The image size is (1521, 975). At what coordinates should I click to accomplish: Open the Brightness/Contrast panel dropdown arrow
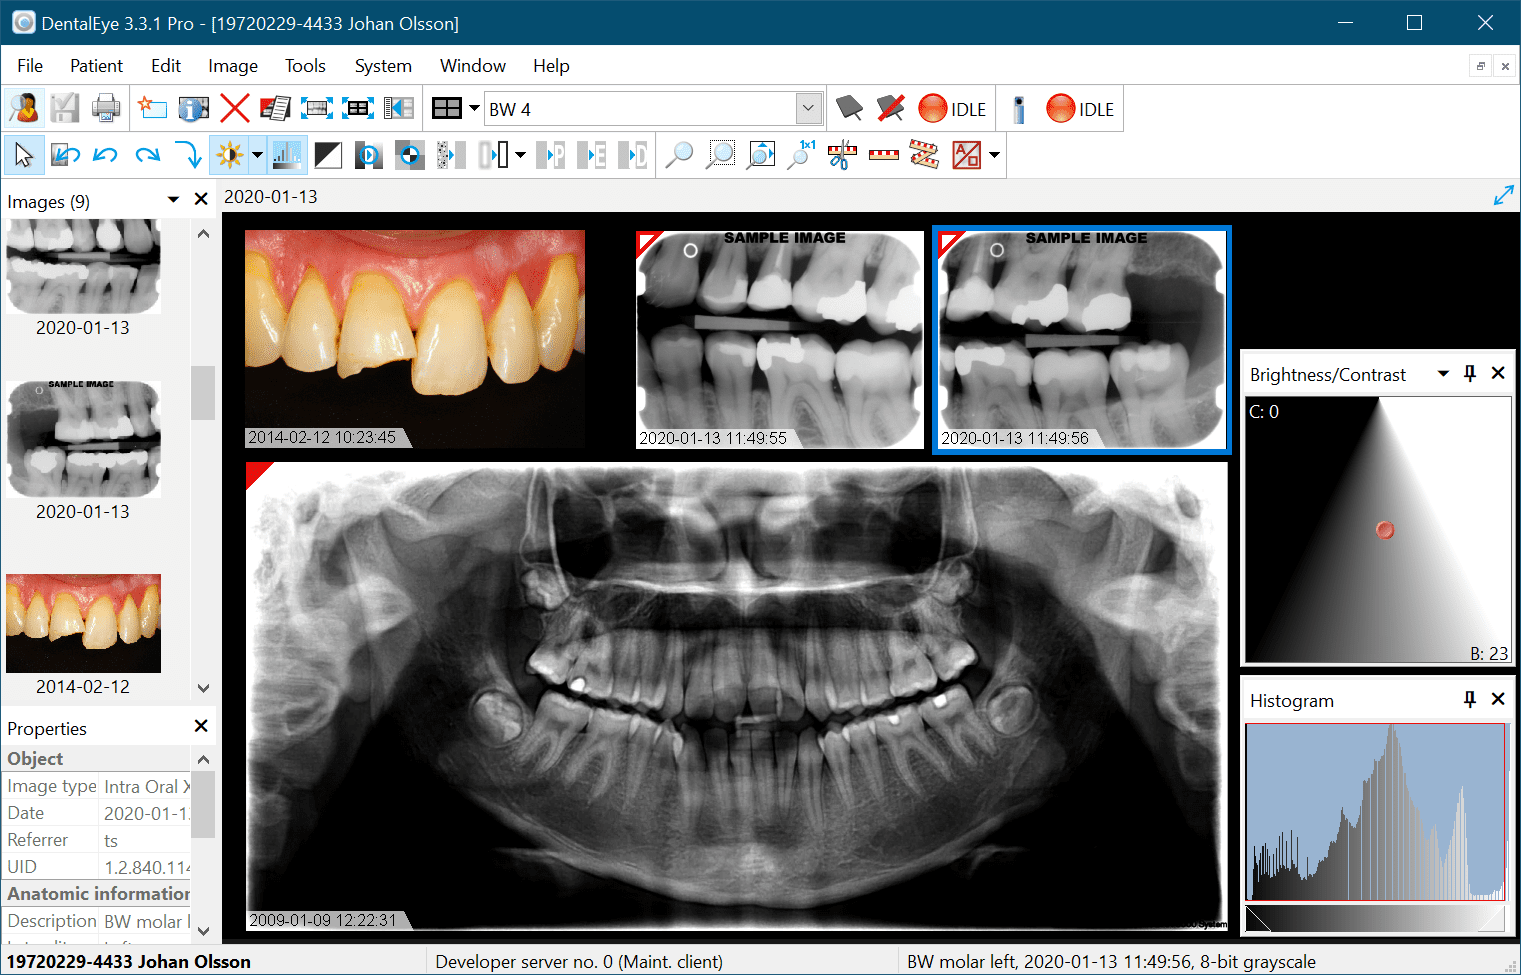pyautogui.click(x=1442, y=373)
